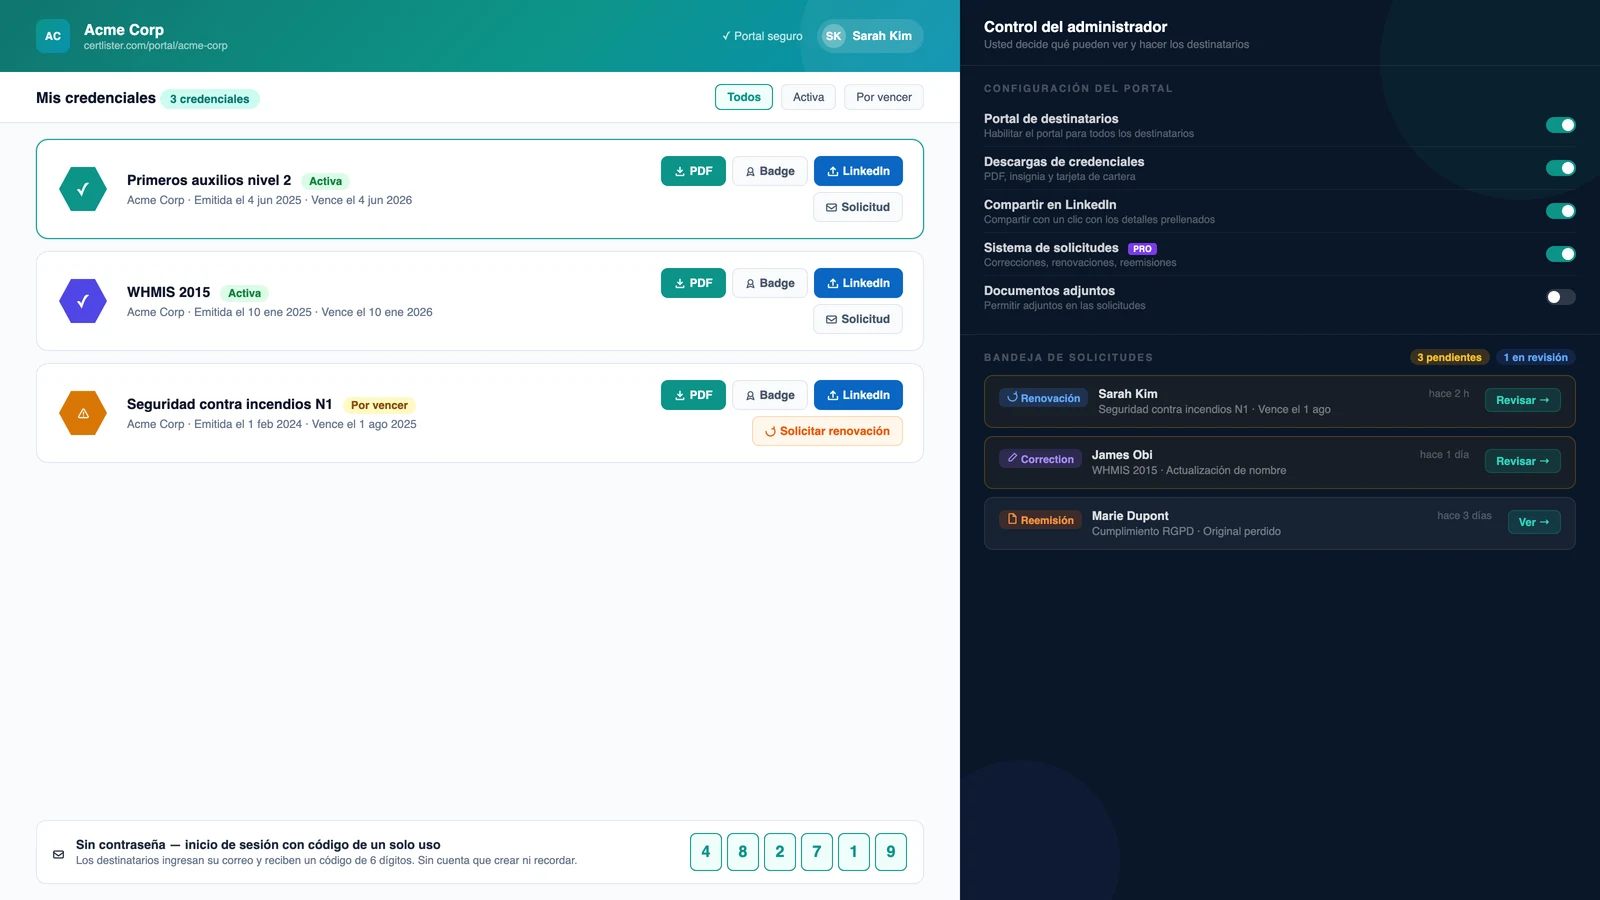
Task: Click the Portal seguro indicator
Action: (x=762, y=36)
